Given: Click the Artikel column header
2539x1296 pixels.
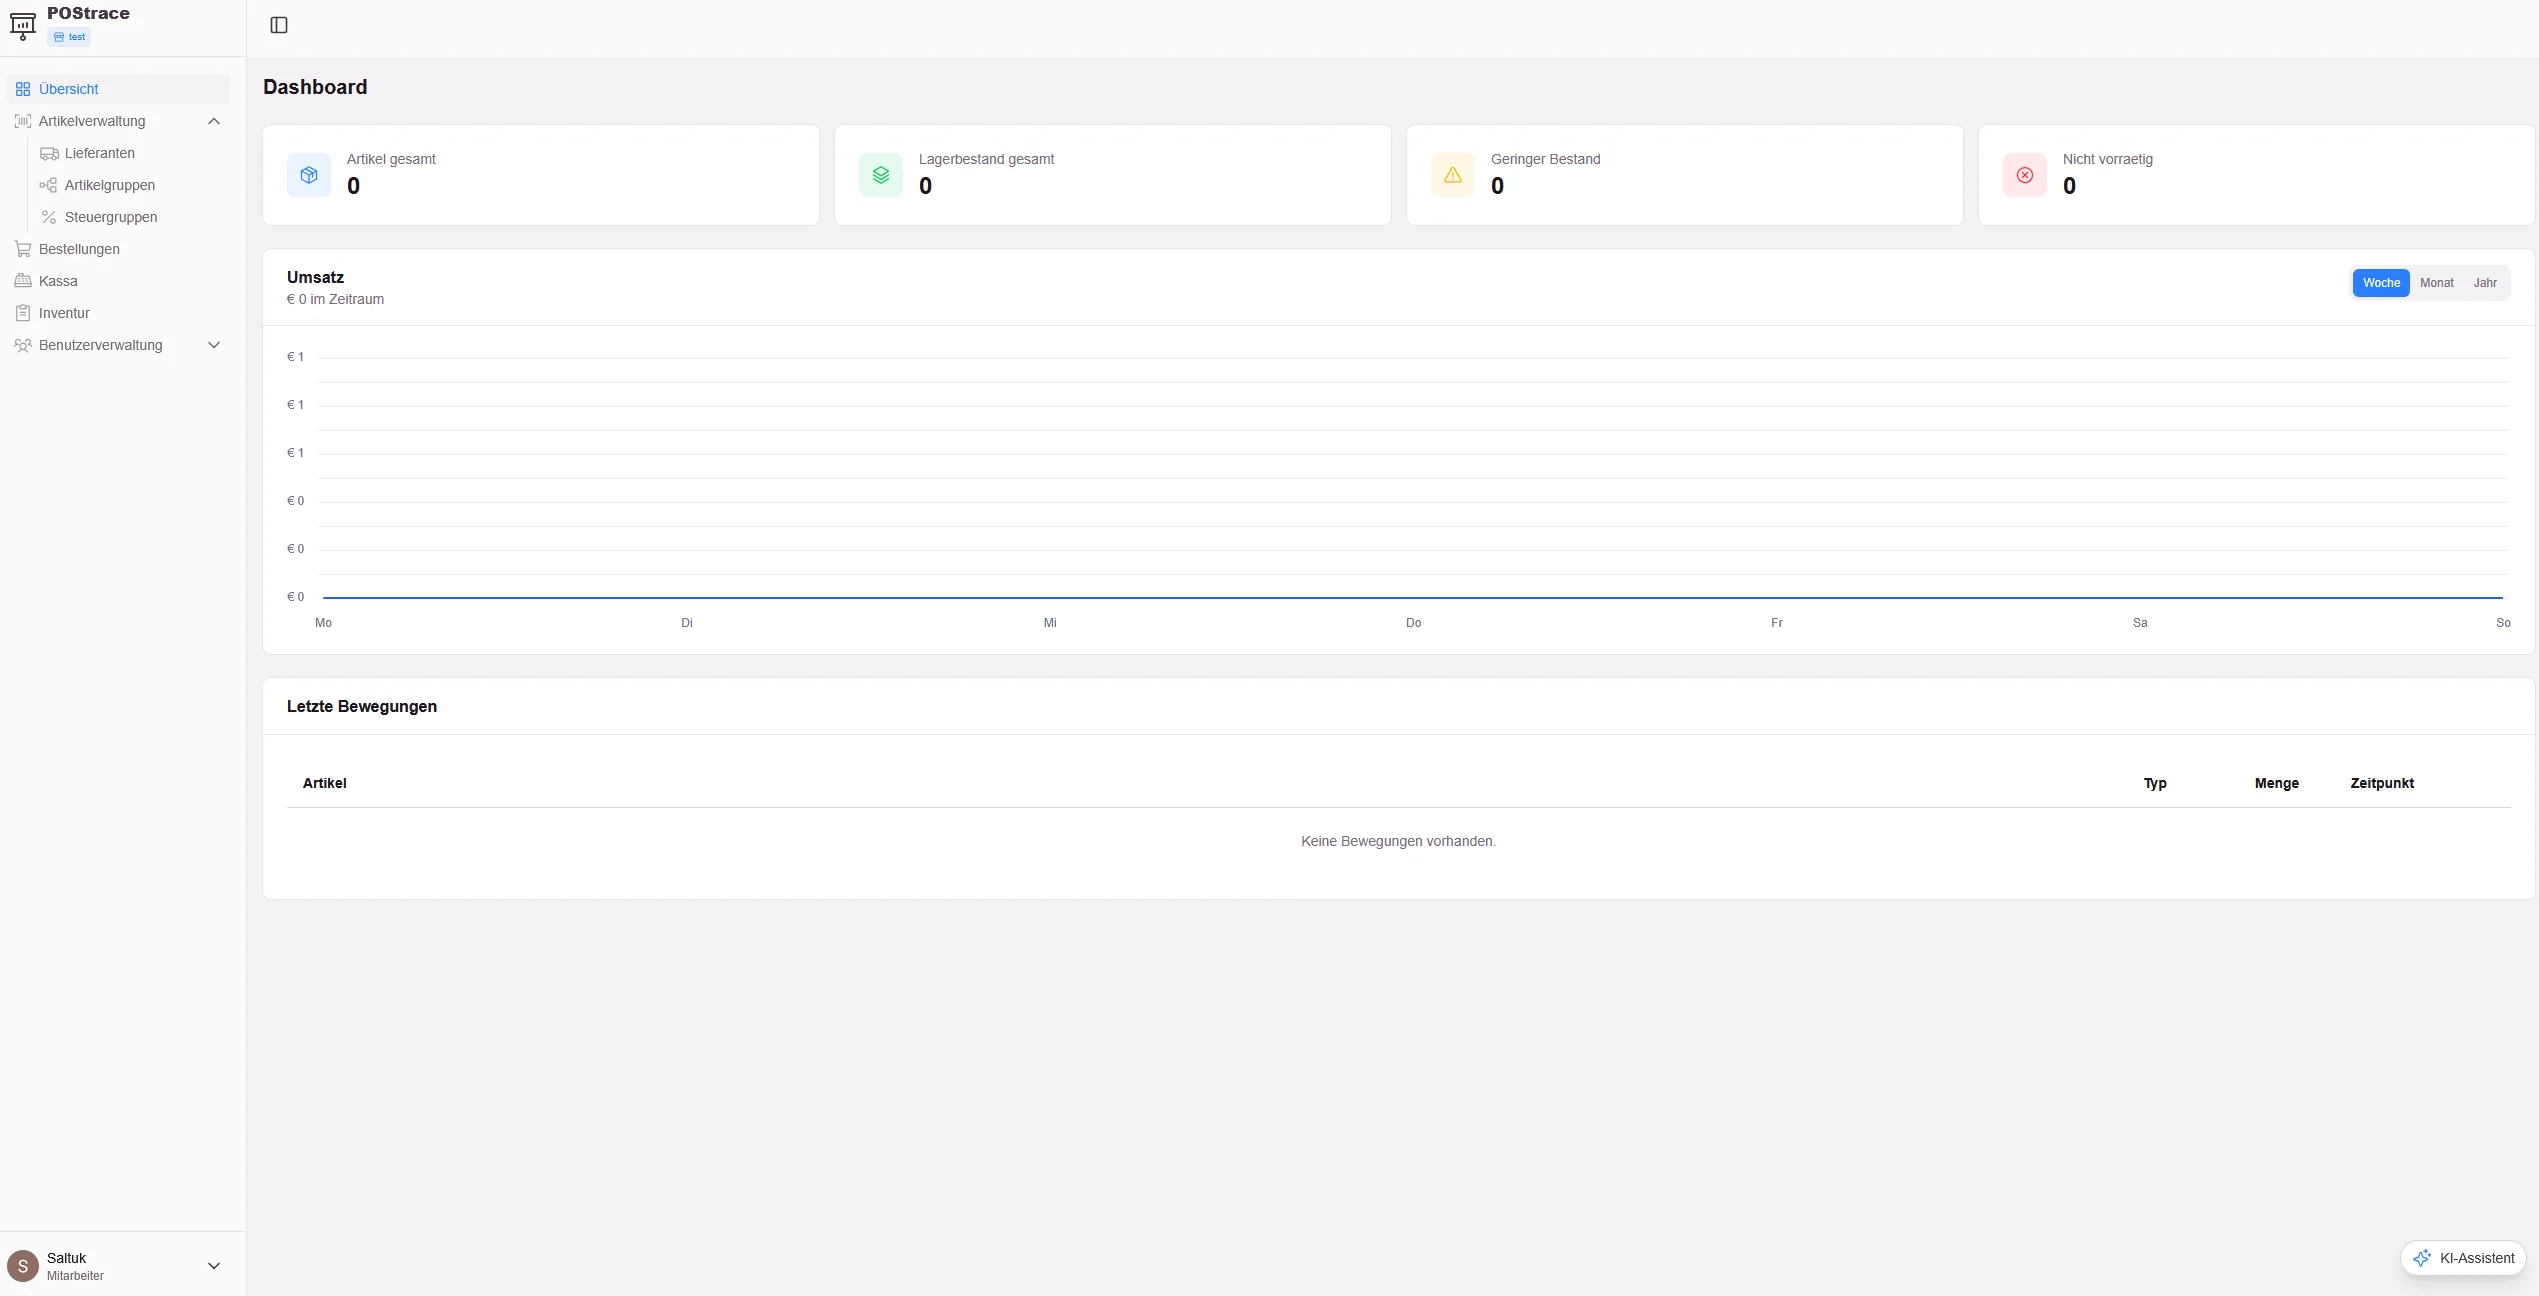Looking at the screenshot, I should coord(324,783).
